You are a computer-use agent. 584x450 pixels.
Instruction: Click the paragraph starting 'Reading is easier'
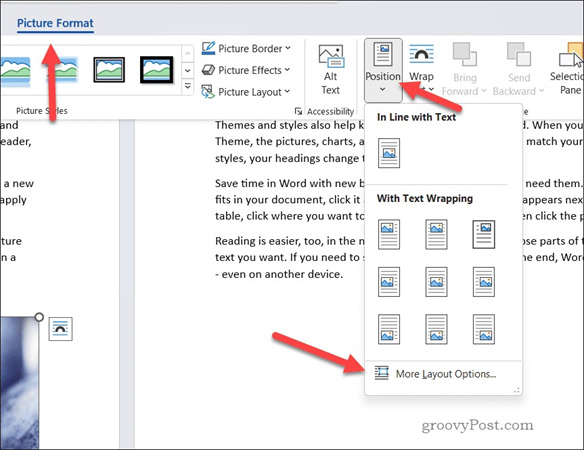pyautogui.click(x=289, y=257)
